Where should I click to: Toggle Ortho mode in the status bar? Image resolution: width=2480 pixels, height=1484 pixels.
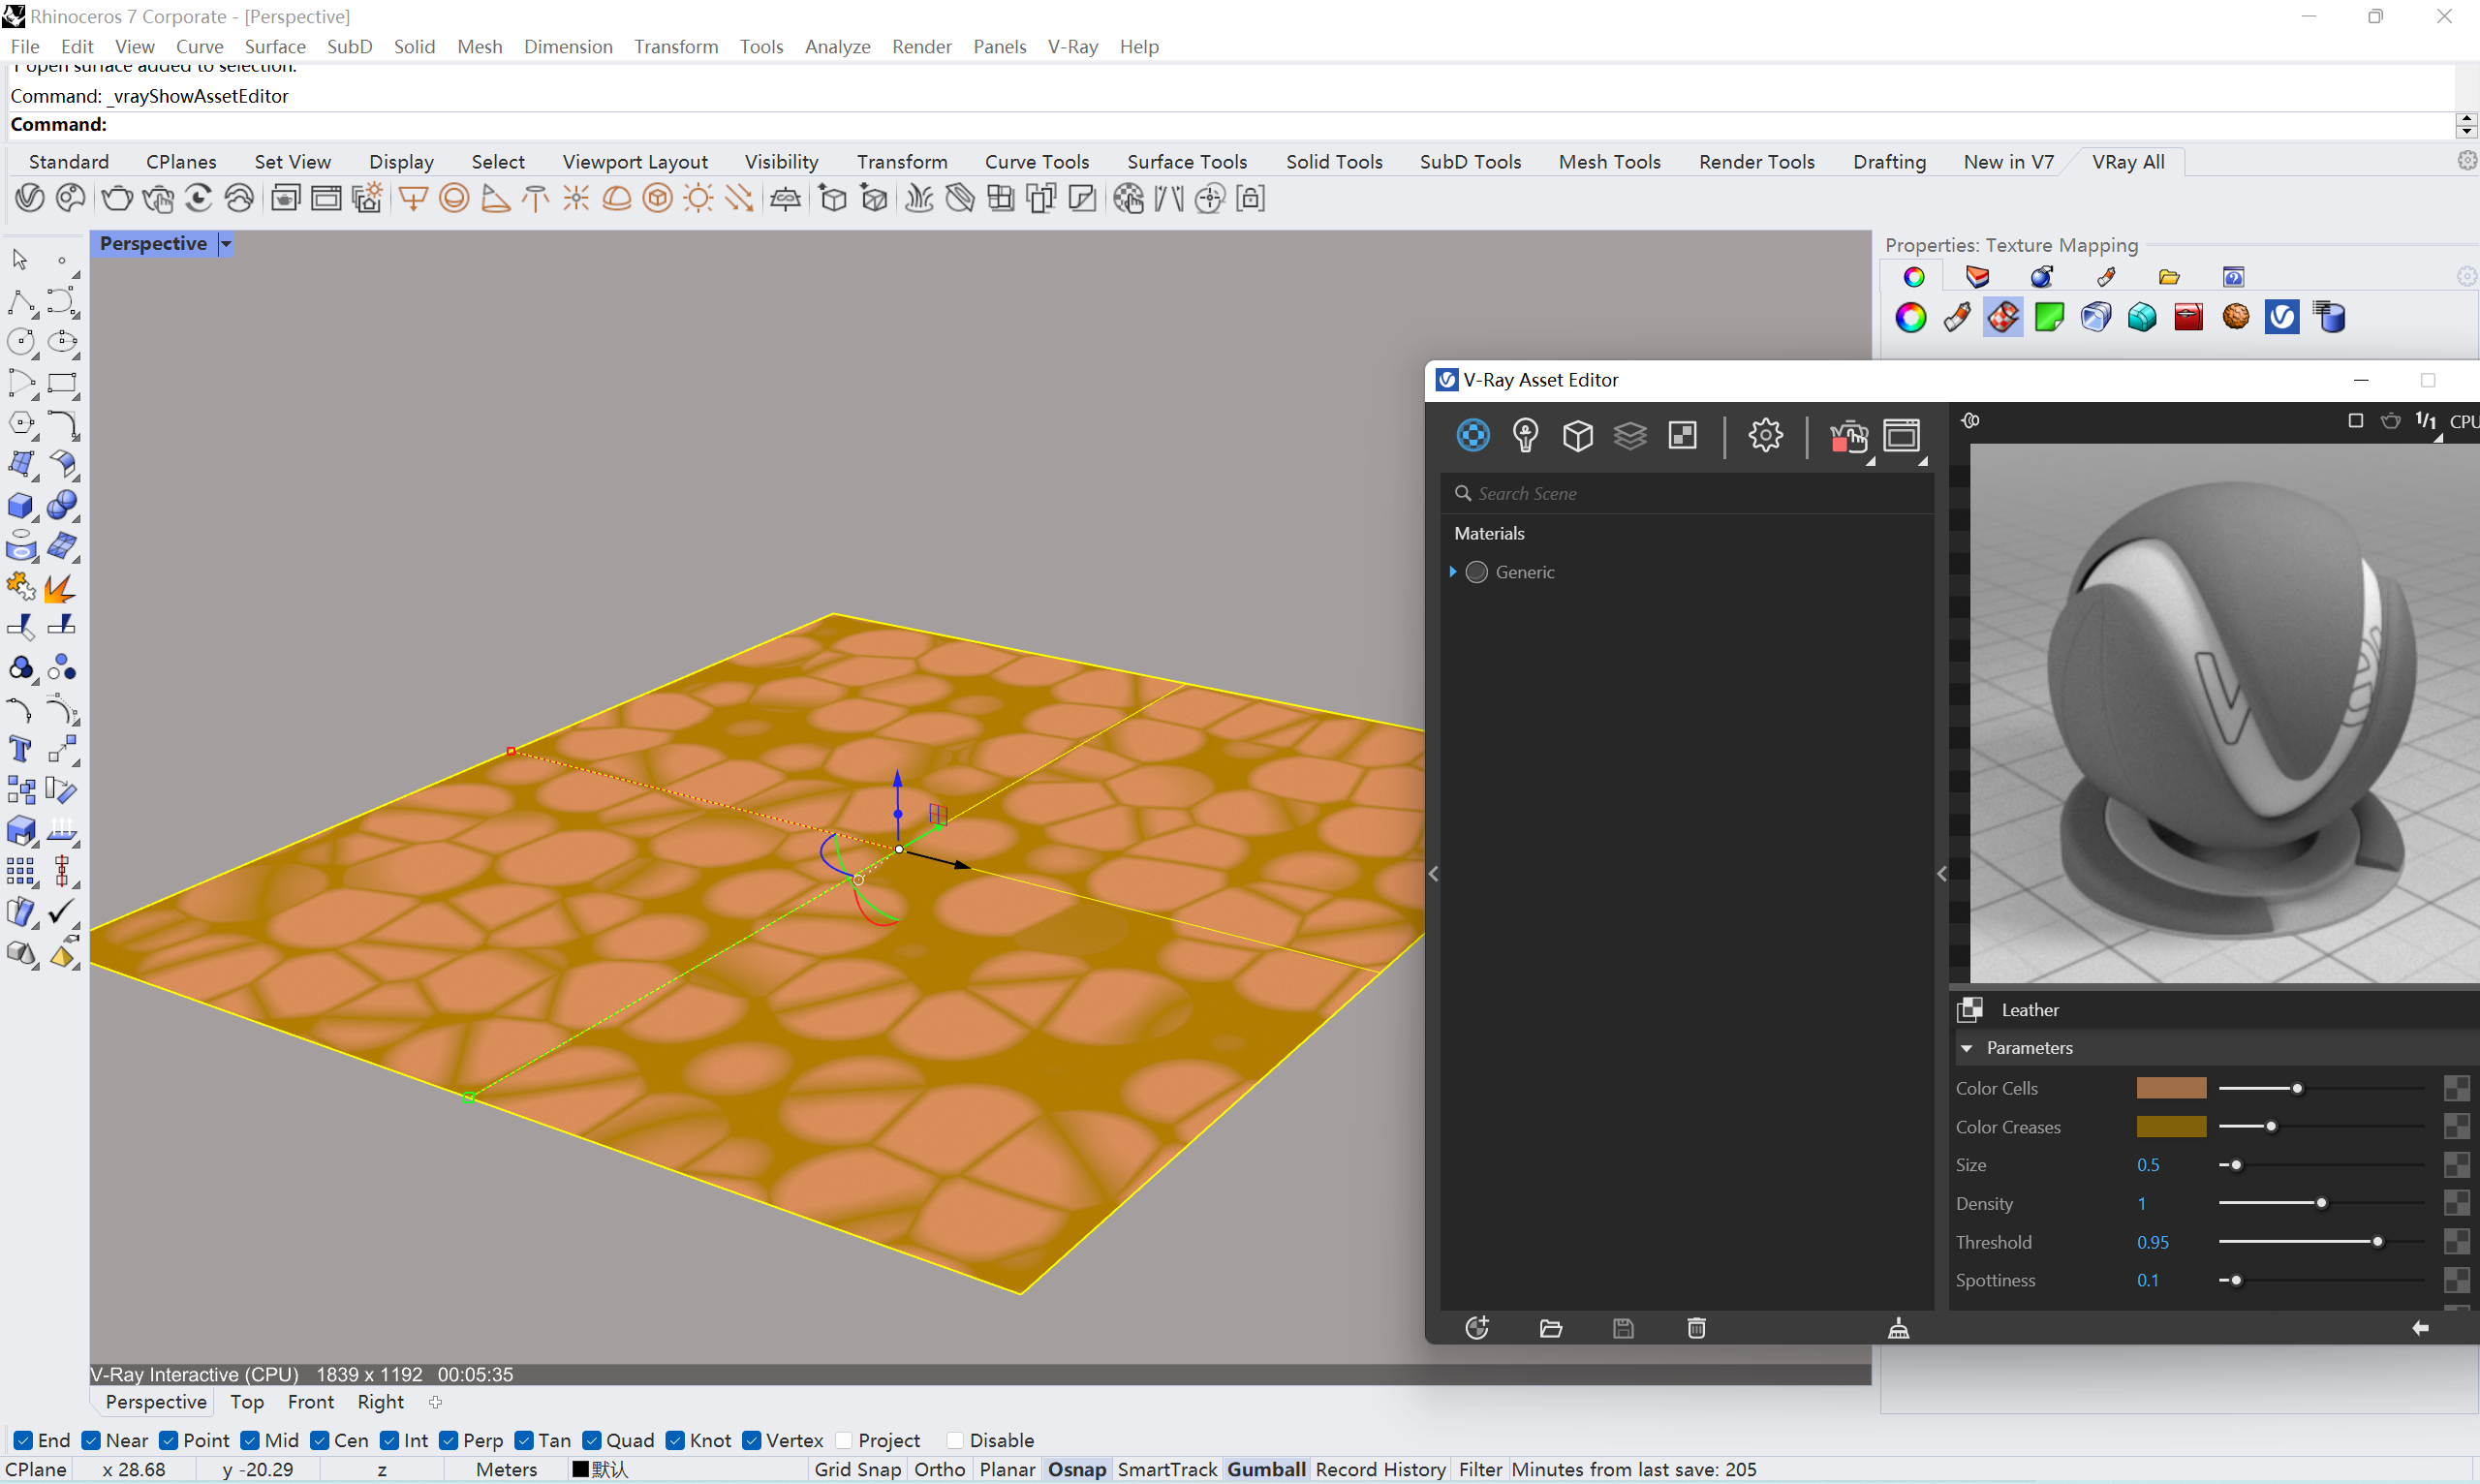pyautogui.click(x=939, y=1469)
